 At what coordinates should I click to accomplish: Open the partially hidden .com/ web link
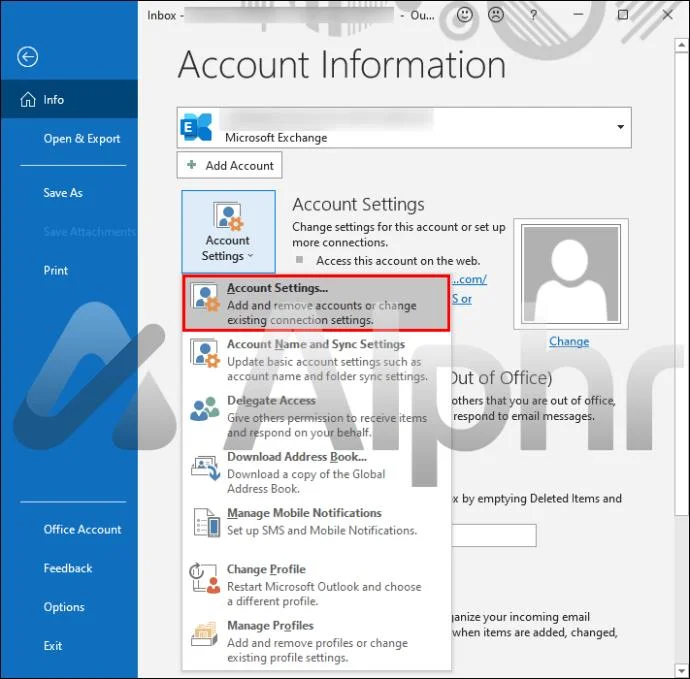(470, 279)
